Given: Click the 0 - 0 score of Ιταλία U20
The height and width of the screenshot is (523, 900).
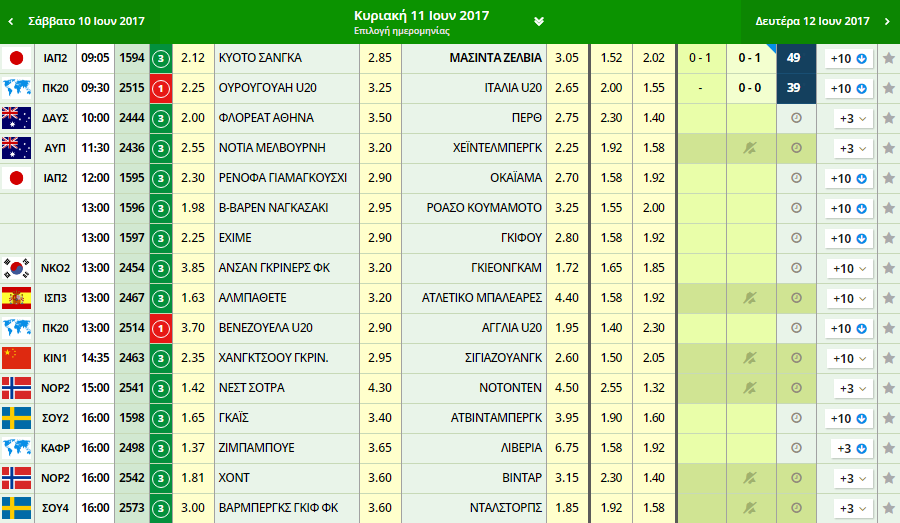Looking at the screenshot, I should click(x=749, y=88).
